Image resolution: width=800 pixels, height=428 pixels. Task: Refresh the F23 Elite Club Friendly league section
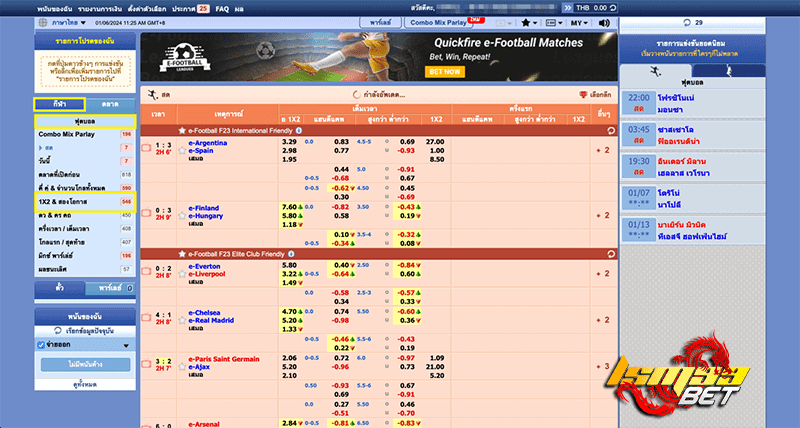pos(611,254)
